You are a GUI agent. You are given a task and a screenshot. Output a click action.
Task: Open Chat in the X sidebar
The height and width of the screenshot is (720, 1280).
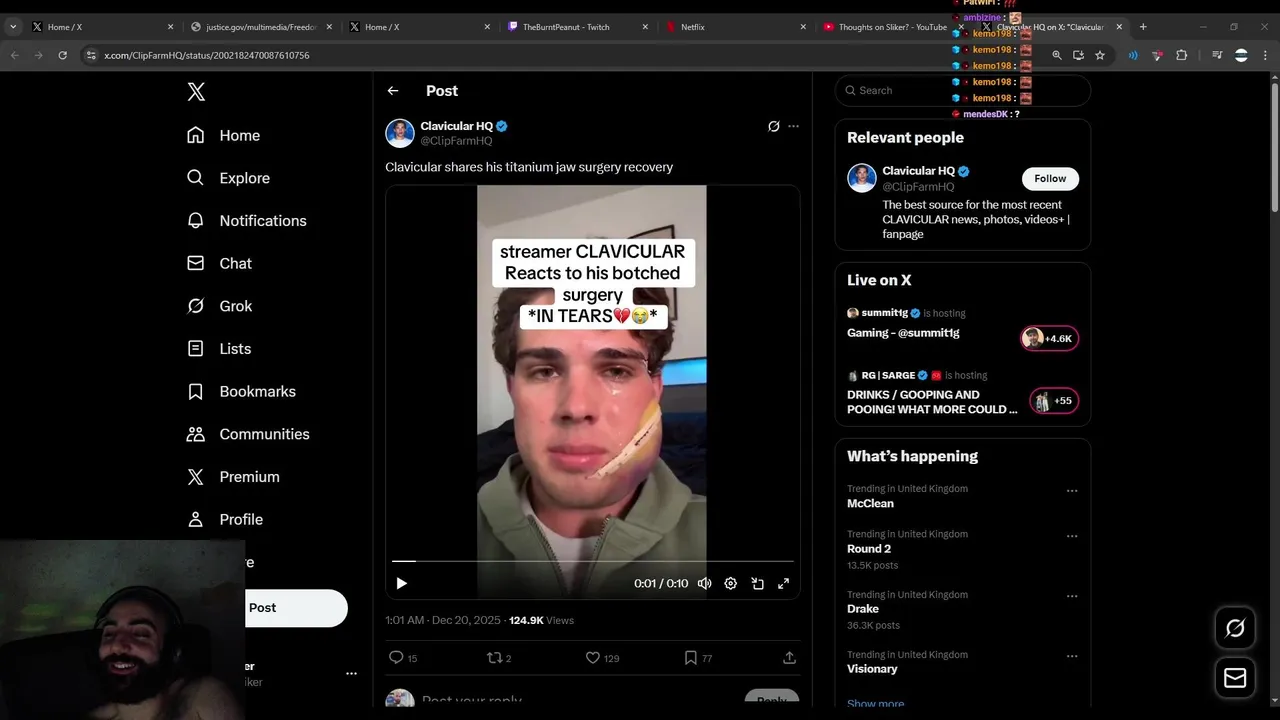tap(220, 263)
